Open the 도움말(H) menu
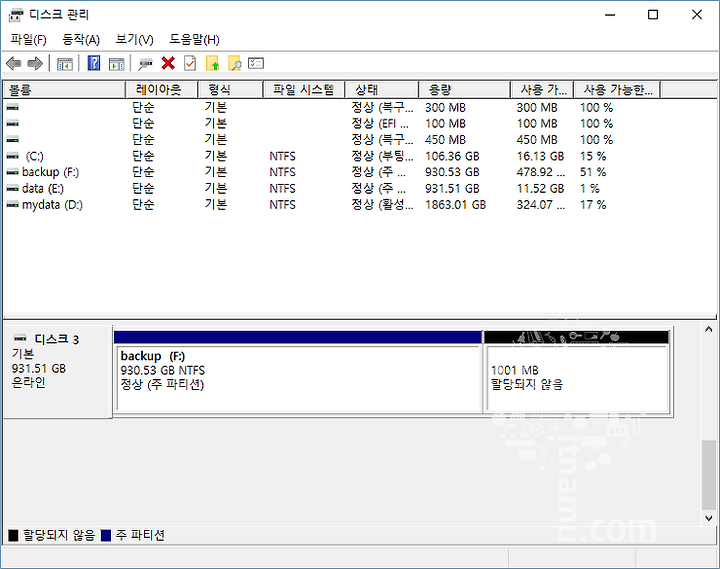Screen dimensions: 720x569 click(194, 39)
